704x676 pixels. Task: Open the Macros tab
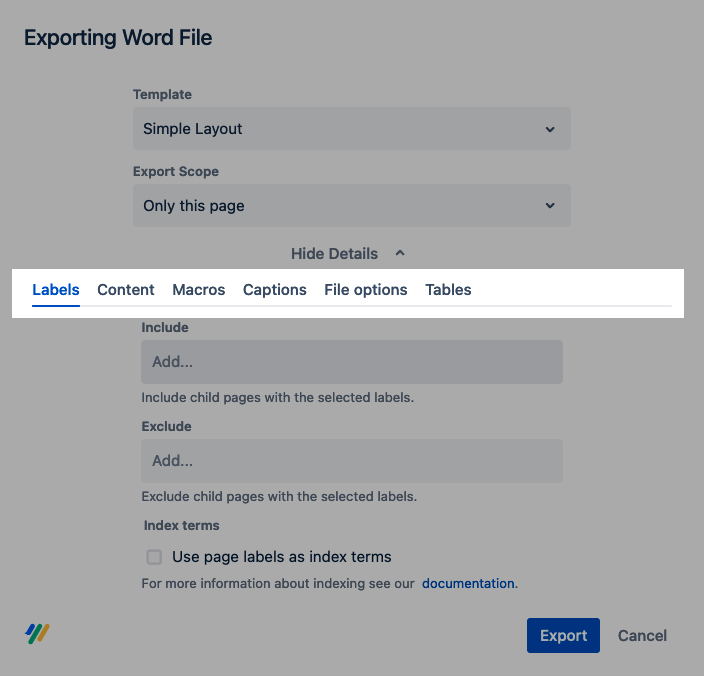(199, 290)
